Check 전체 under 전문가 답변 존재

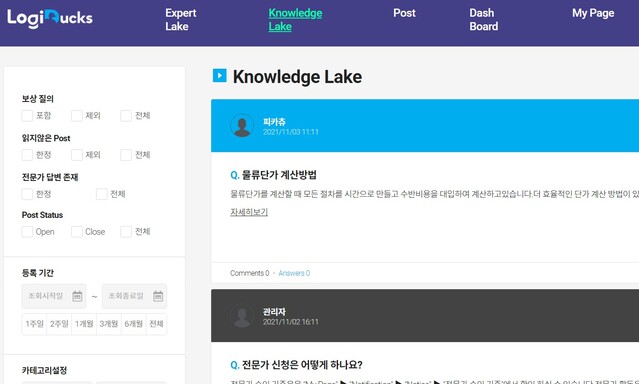101,194
